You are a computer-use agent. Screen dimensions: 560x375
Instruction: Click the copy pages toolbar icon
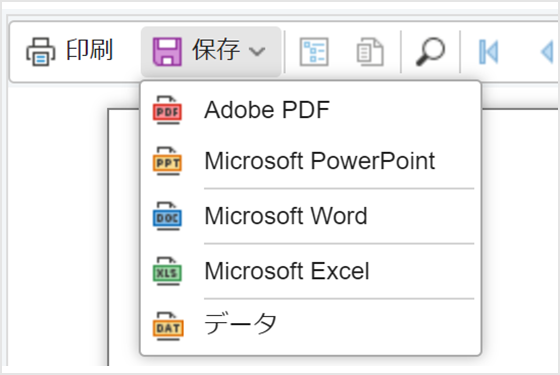click(x=370, y=52)
